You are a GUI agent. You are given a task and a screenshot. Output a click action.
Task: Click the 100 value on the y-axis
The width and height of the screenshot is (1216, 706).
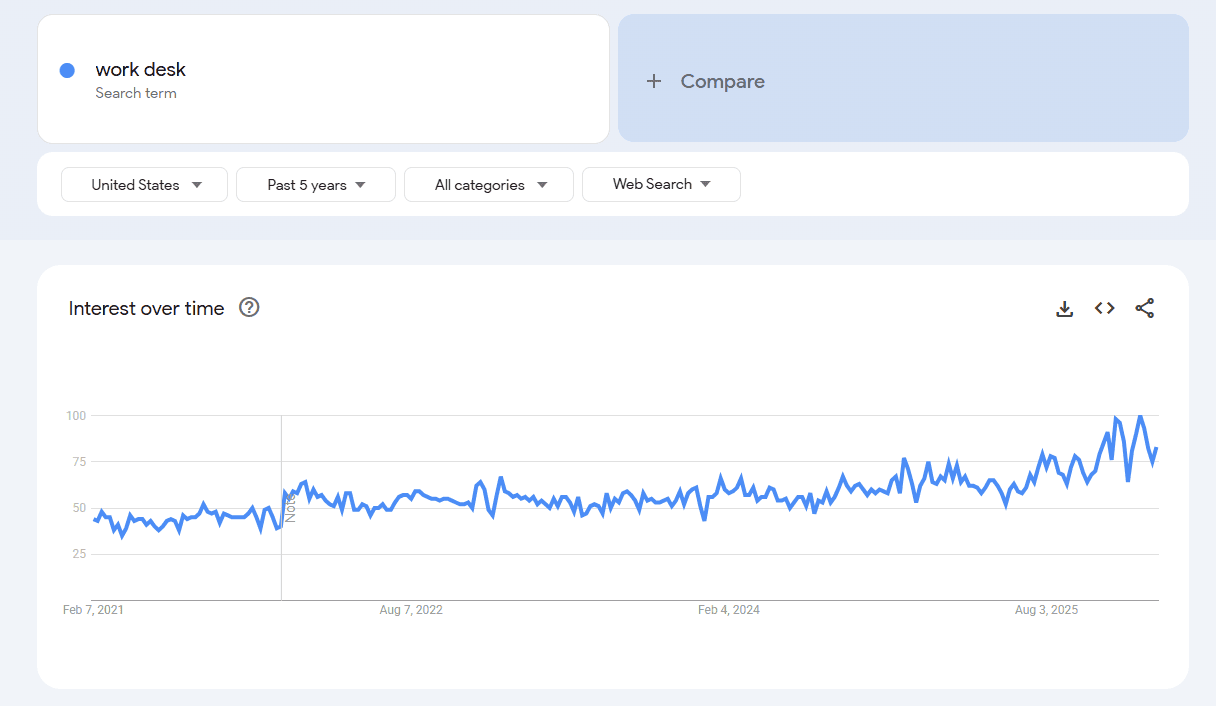tap(75, 415)
